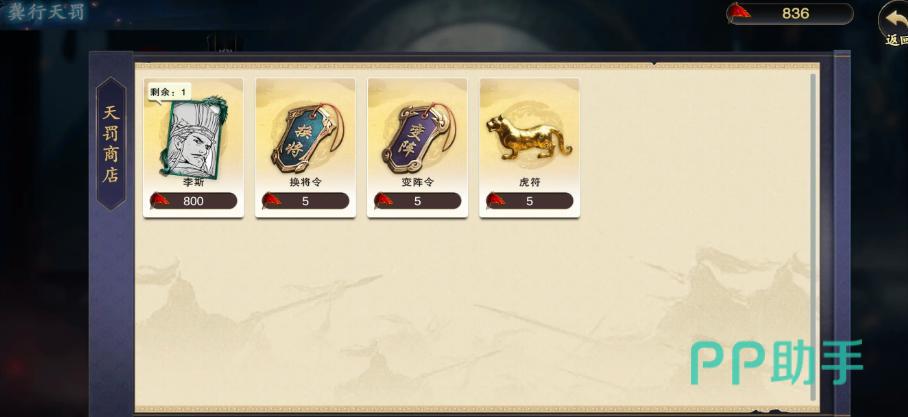
Task: Buy 变阵令 using its 5 price button
Action: click(x=418, y=201)
